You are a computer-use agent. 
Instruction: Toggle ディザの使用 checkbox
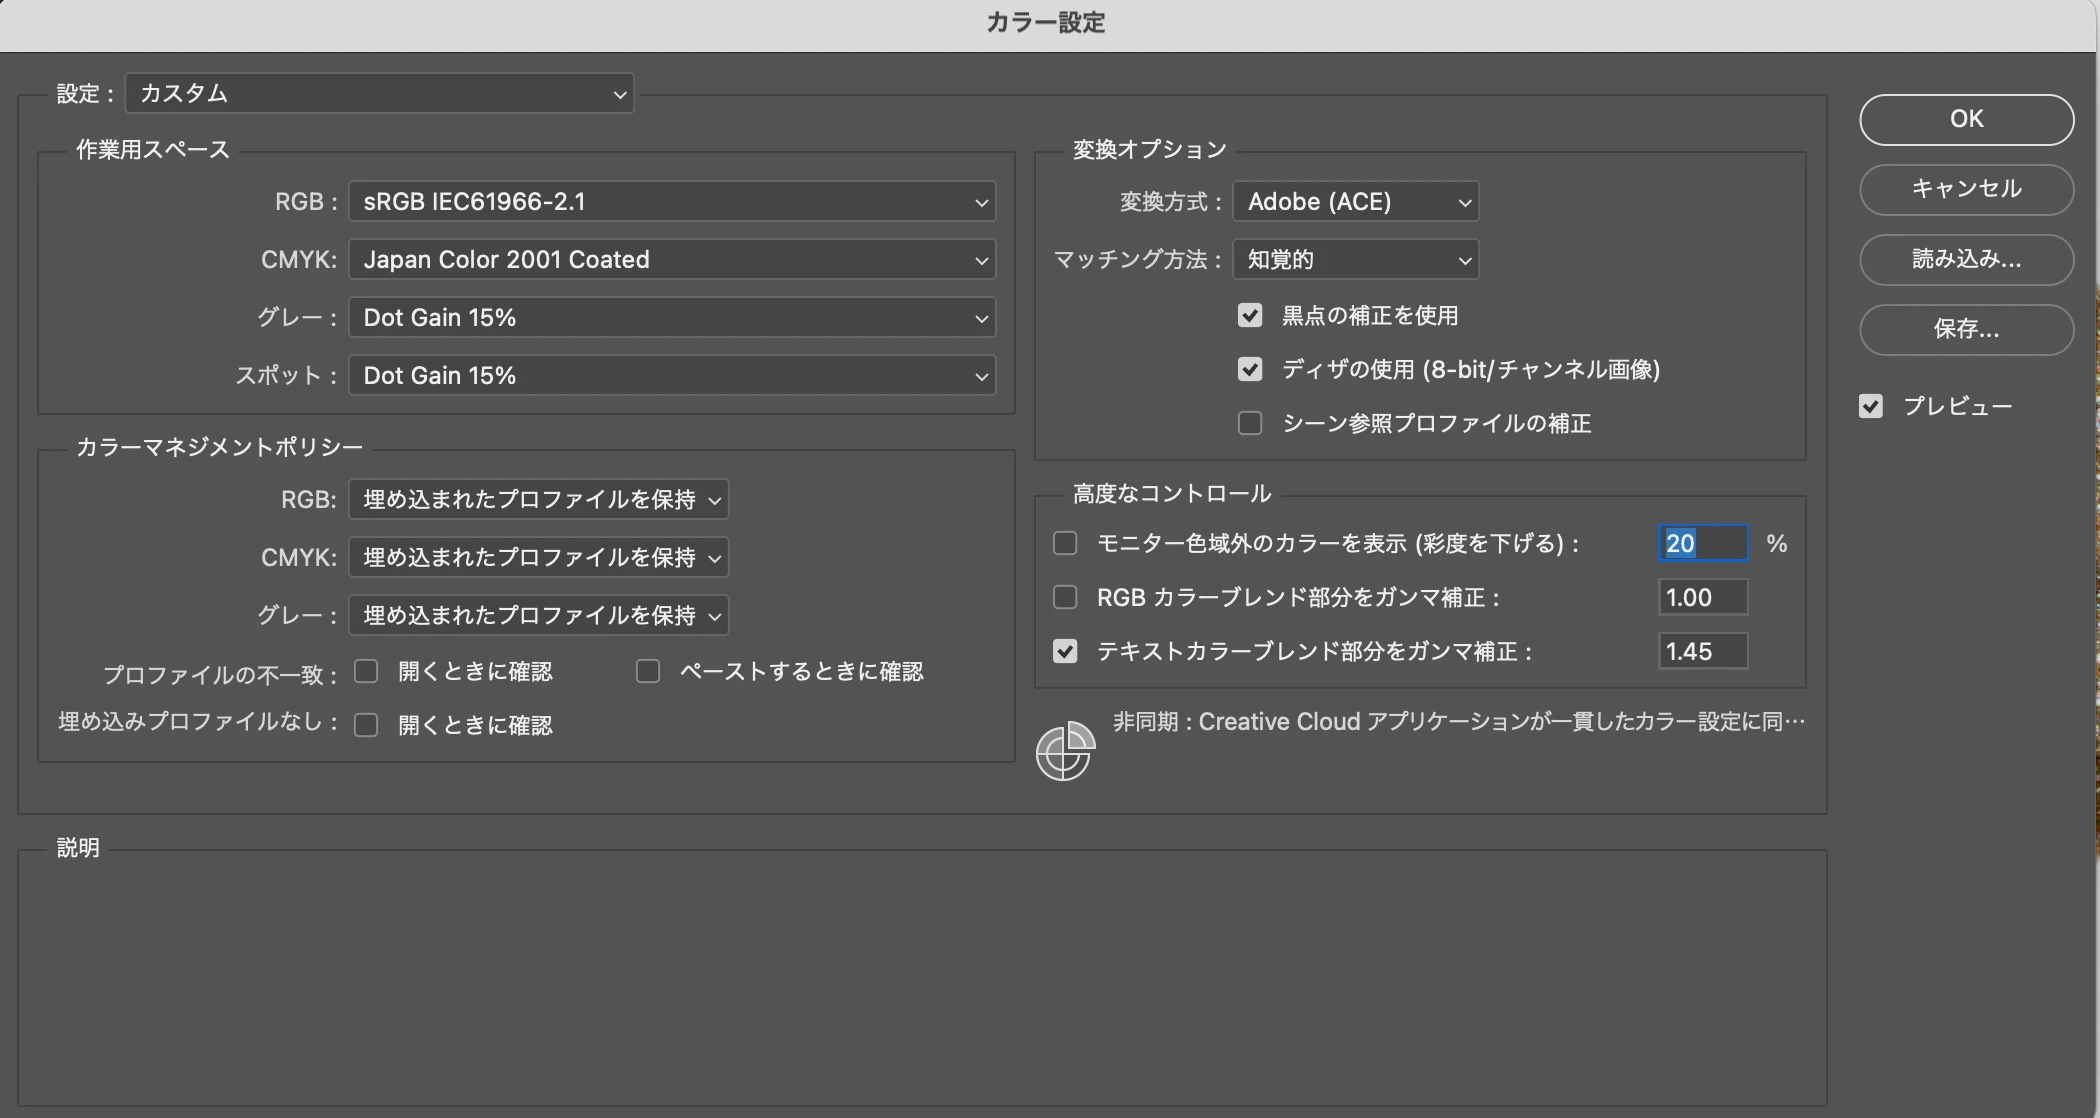1250,370
